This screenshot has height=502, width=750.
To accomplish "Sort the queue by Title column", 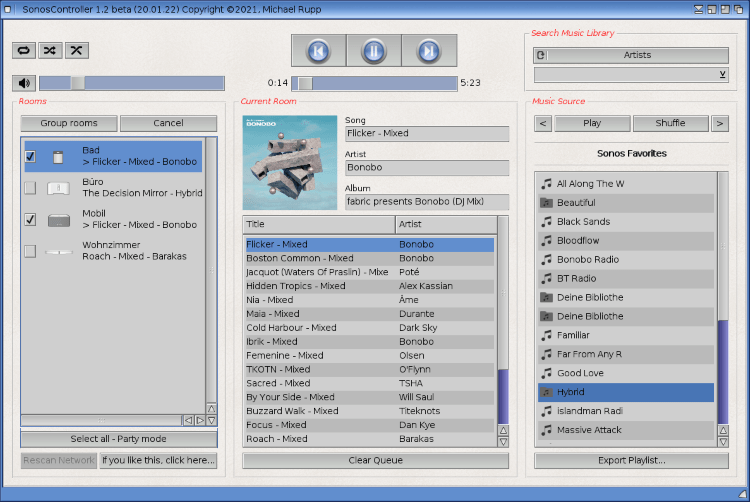I will point(318,225).
